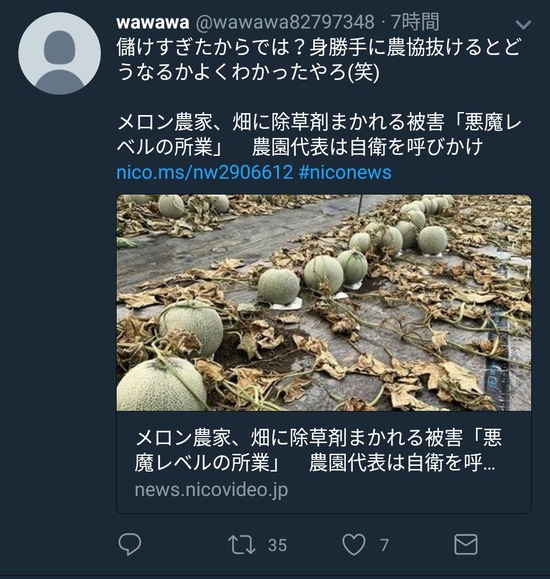Open the wawawa display name

pos(153,22)
